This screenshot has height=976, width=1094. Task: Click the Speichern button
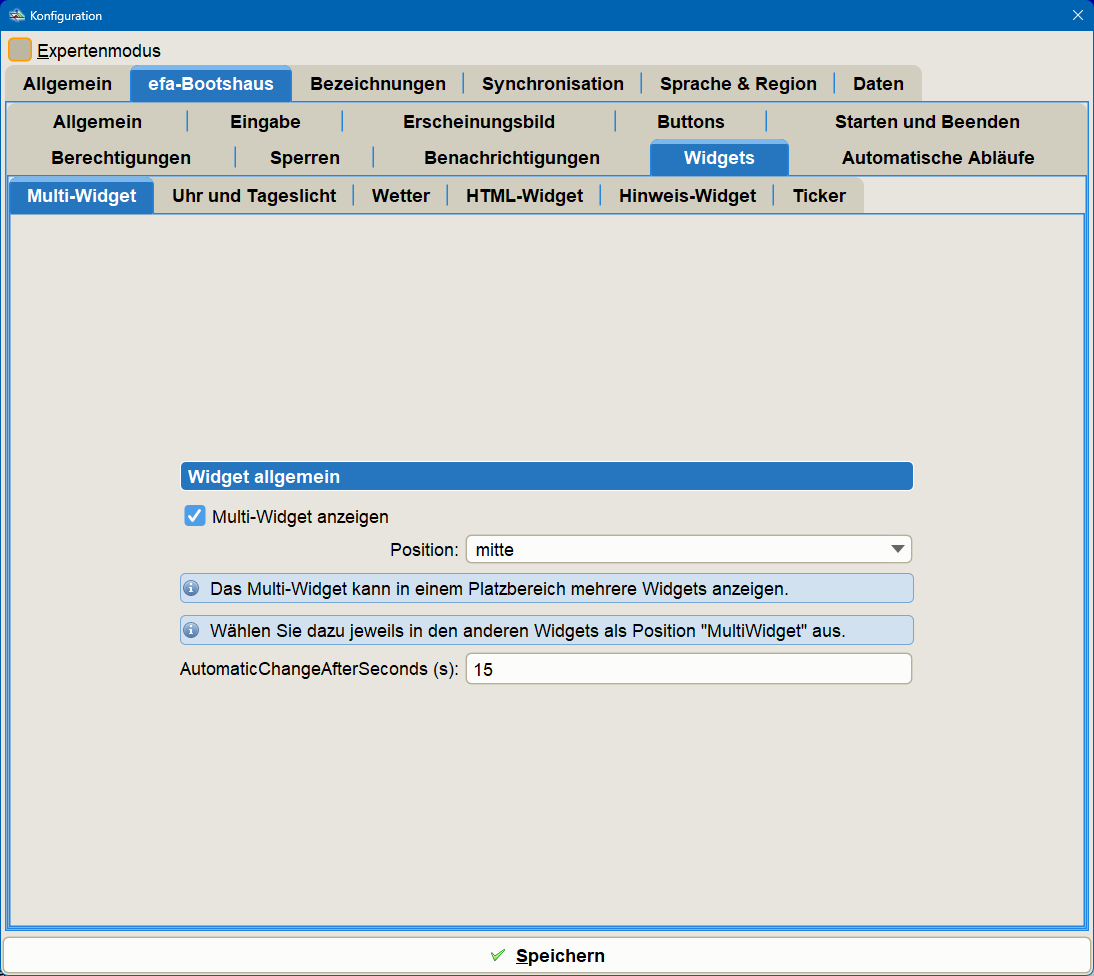click(x=560, y=955)
